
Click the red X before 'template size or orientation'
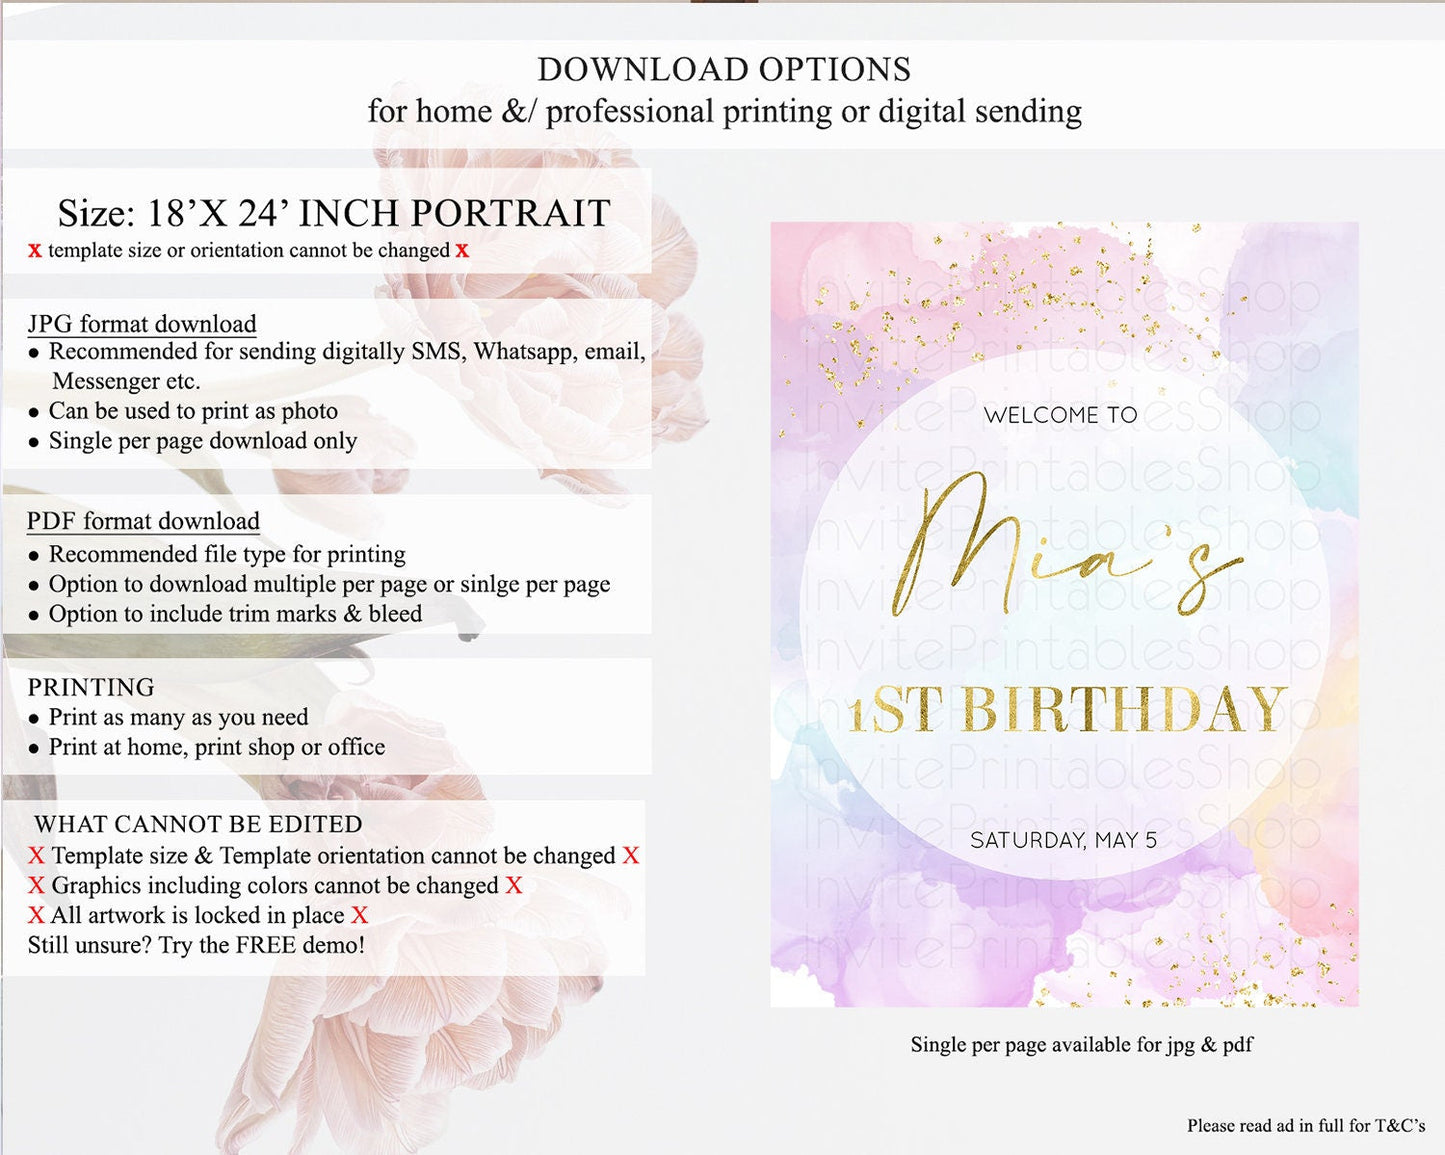coord(35,251)
